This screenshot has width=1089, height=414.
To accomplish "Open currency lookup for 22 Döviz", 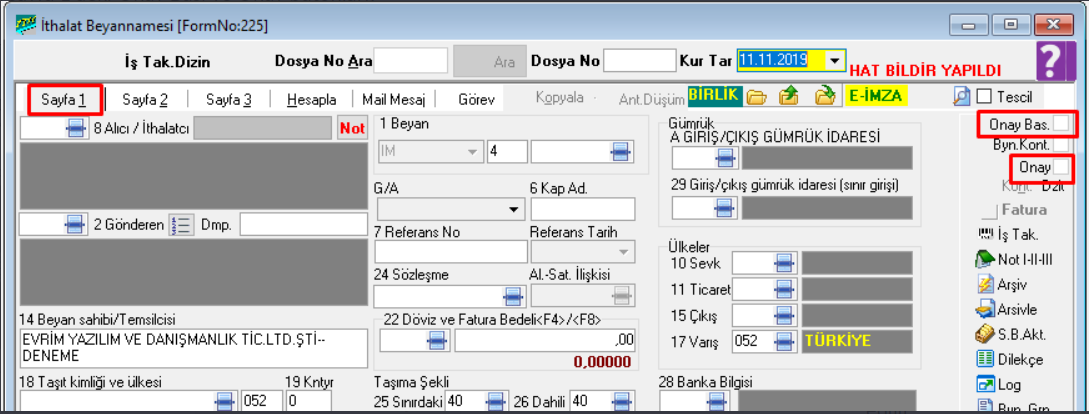I will [x=438, y=340].
